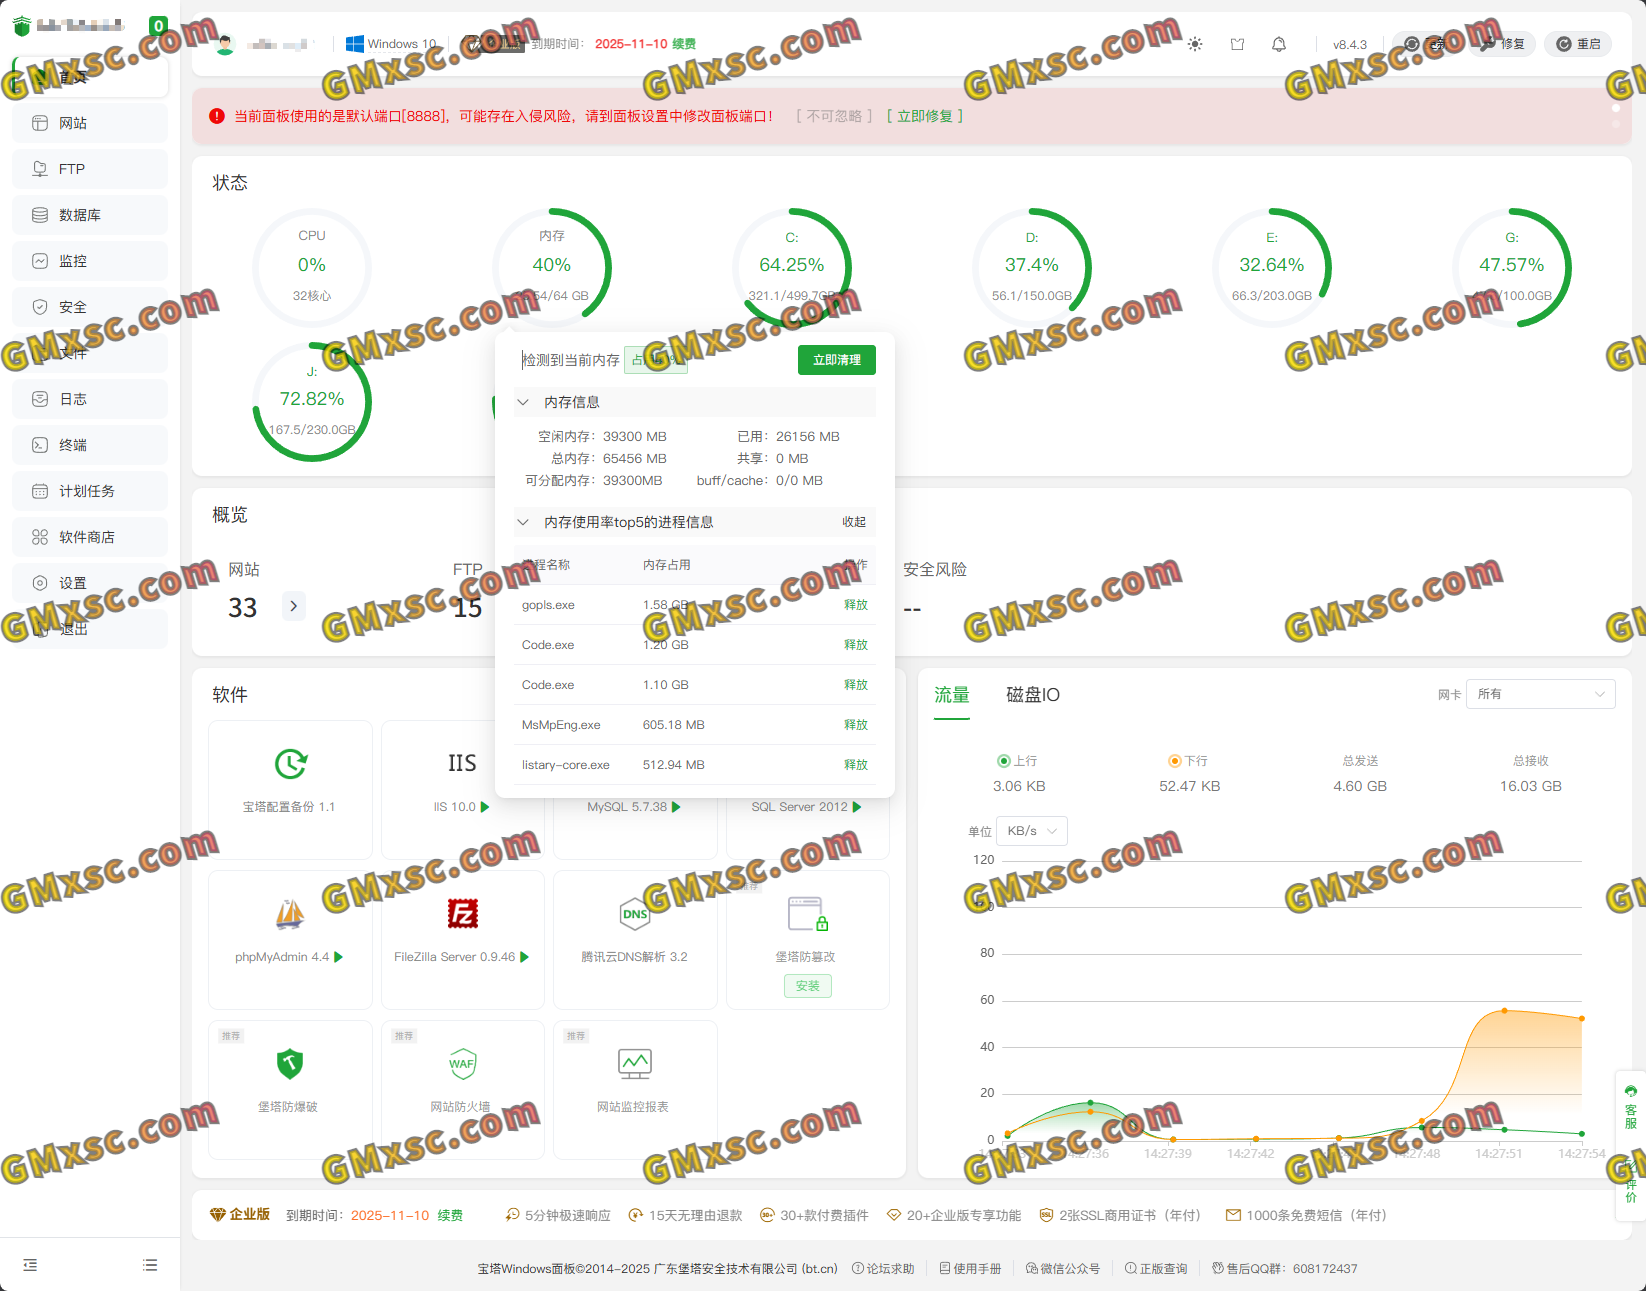Open the 网卡 所有 dropdown
1646x1291 pixels.
(x=1541, y=694)
